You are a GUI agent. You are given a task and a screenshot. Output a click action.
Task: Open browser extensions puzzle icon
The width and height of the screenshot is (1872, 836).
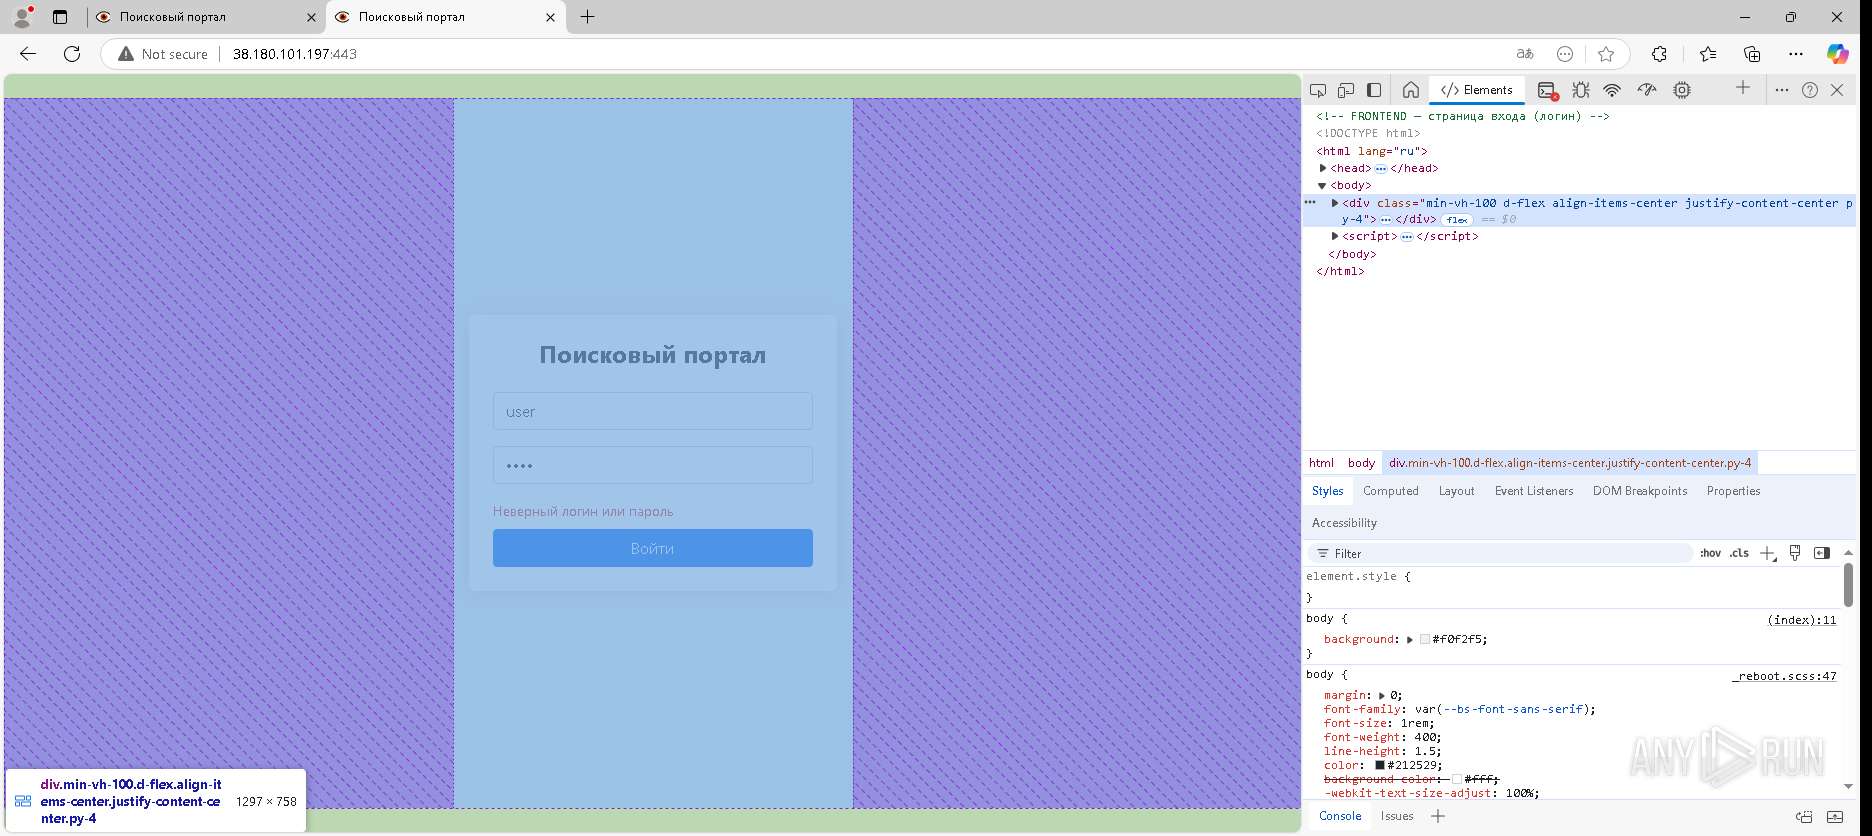[1659, 54]
